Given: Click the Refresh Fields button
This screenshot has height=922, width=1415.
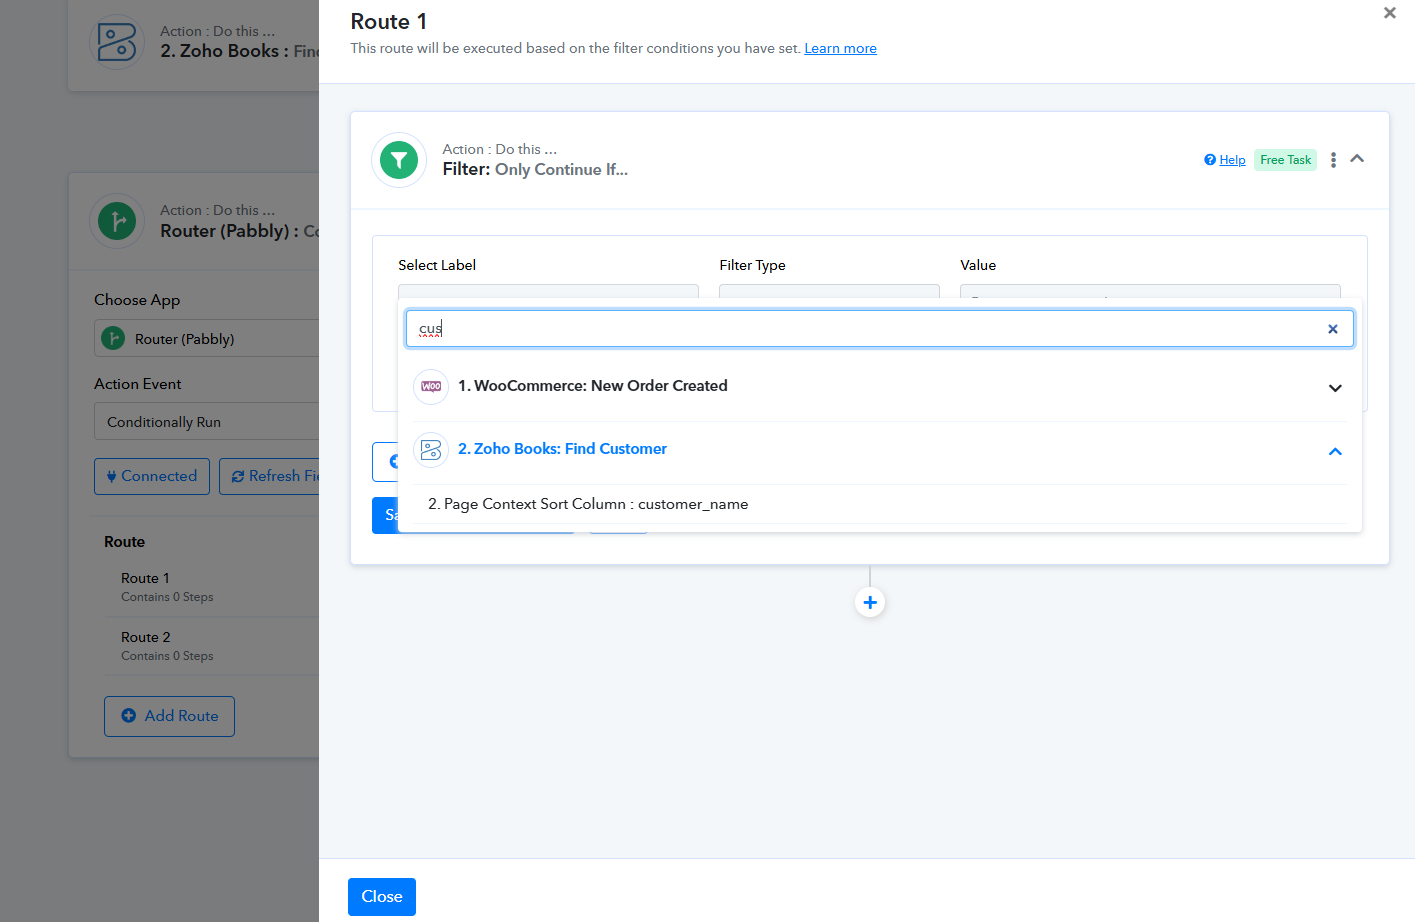Looking at the screenshot, I should click(x=270, y=476).
